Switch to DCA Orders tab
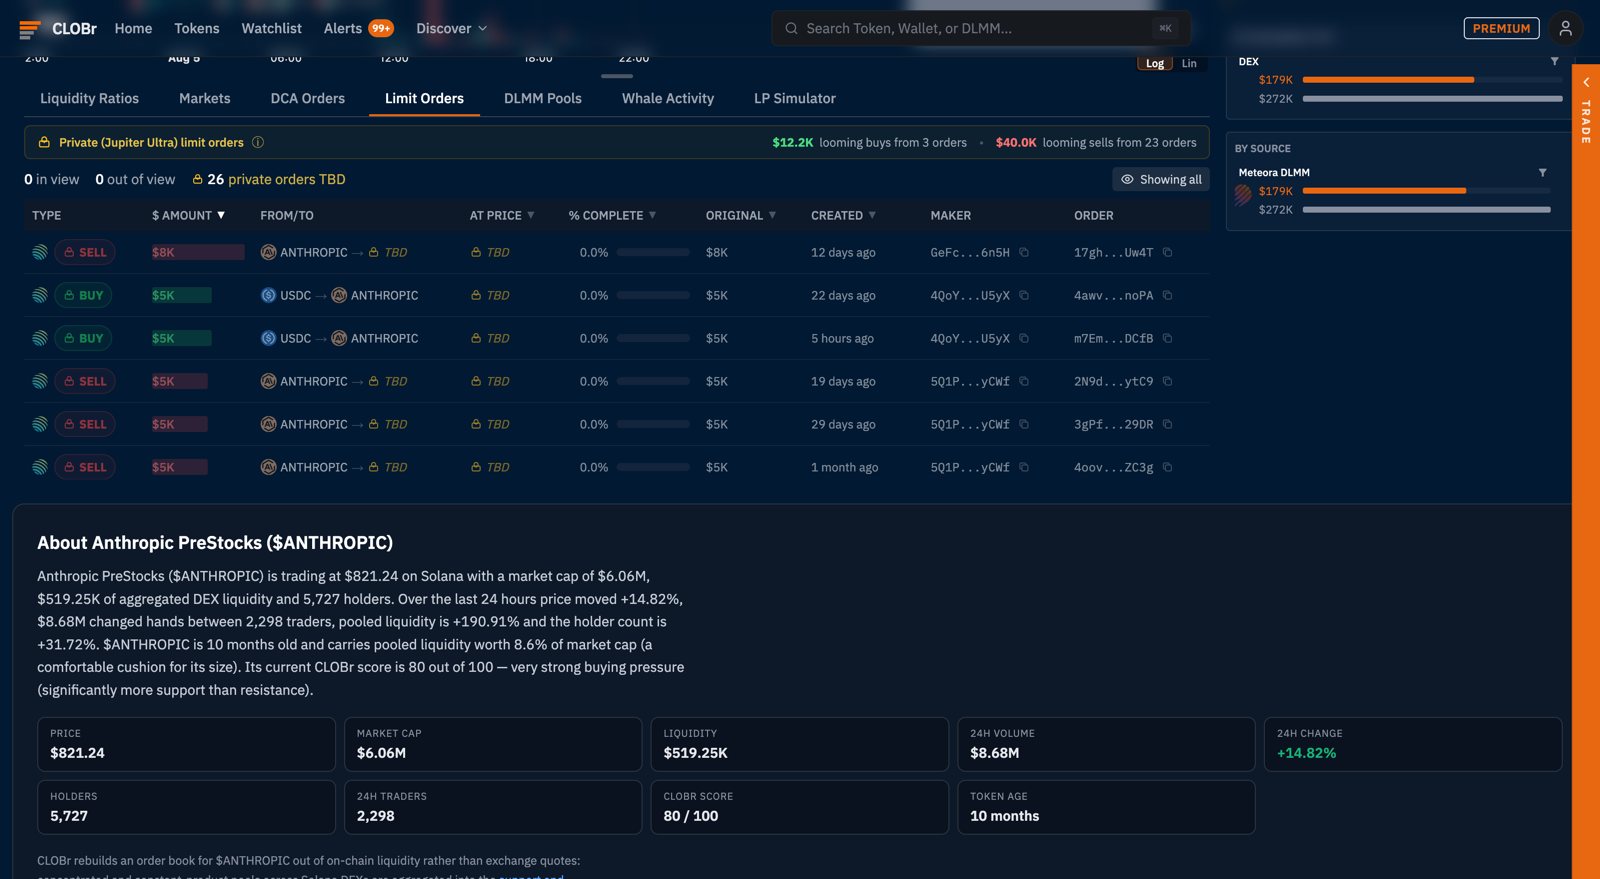Image resolution: width=1600 pixels, height=879 pixels. [308, 98]
